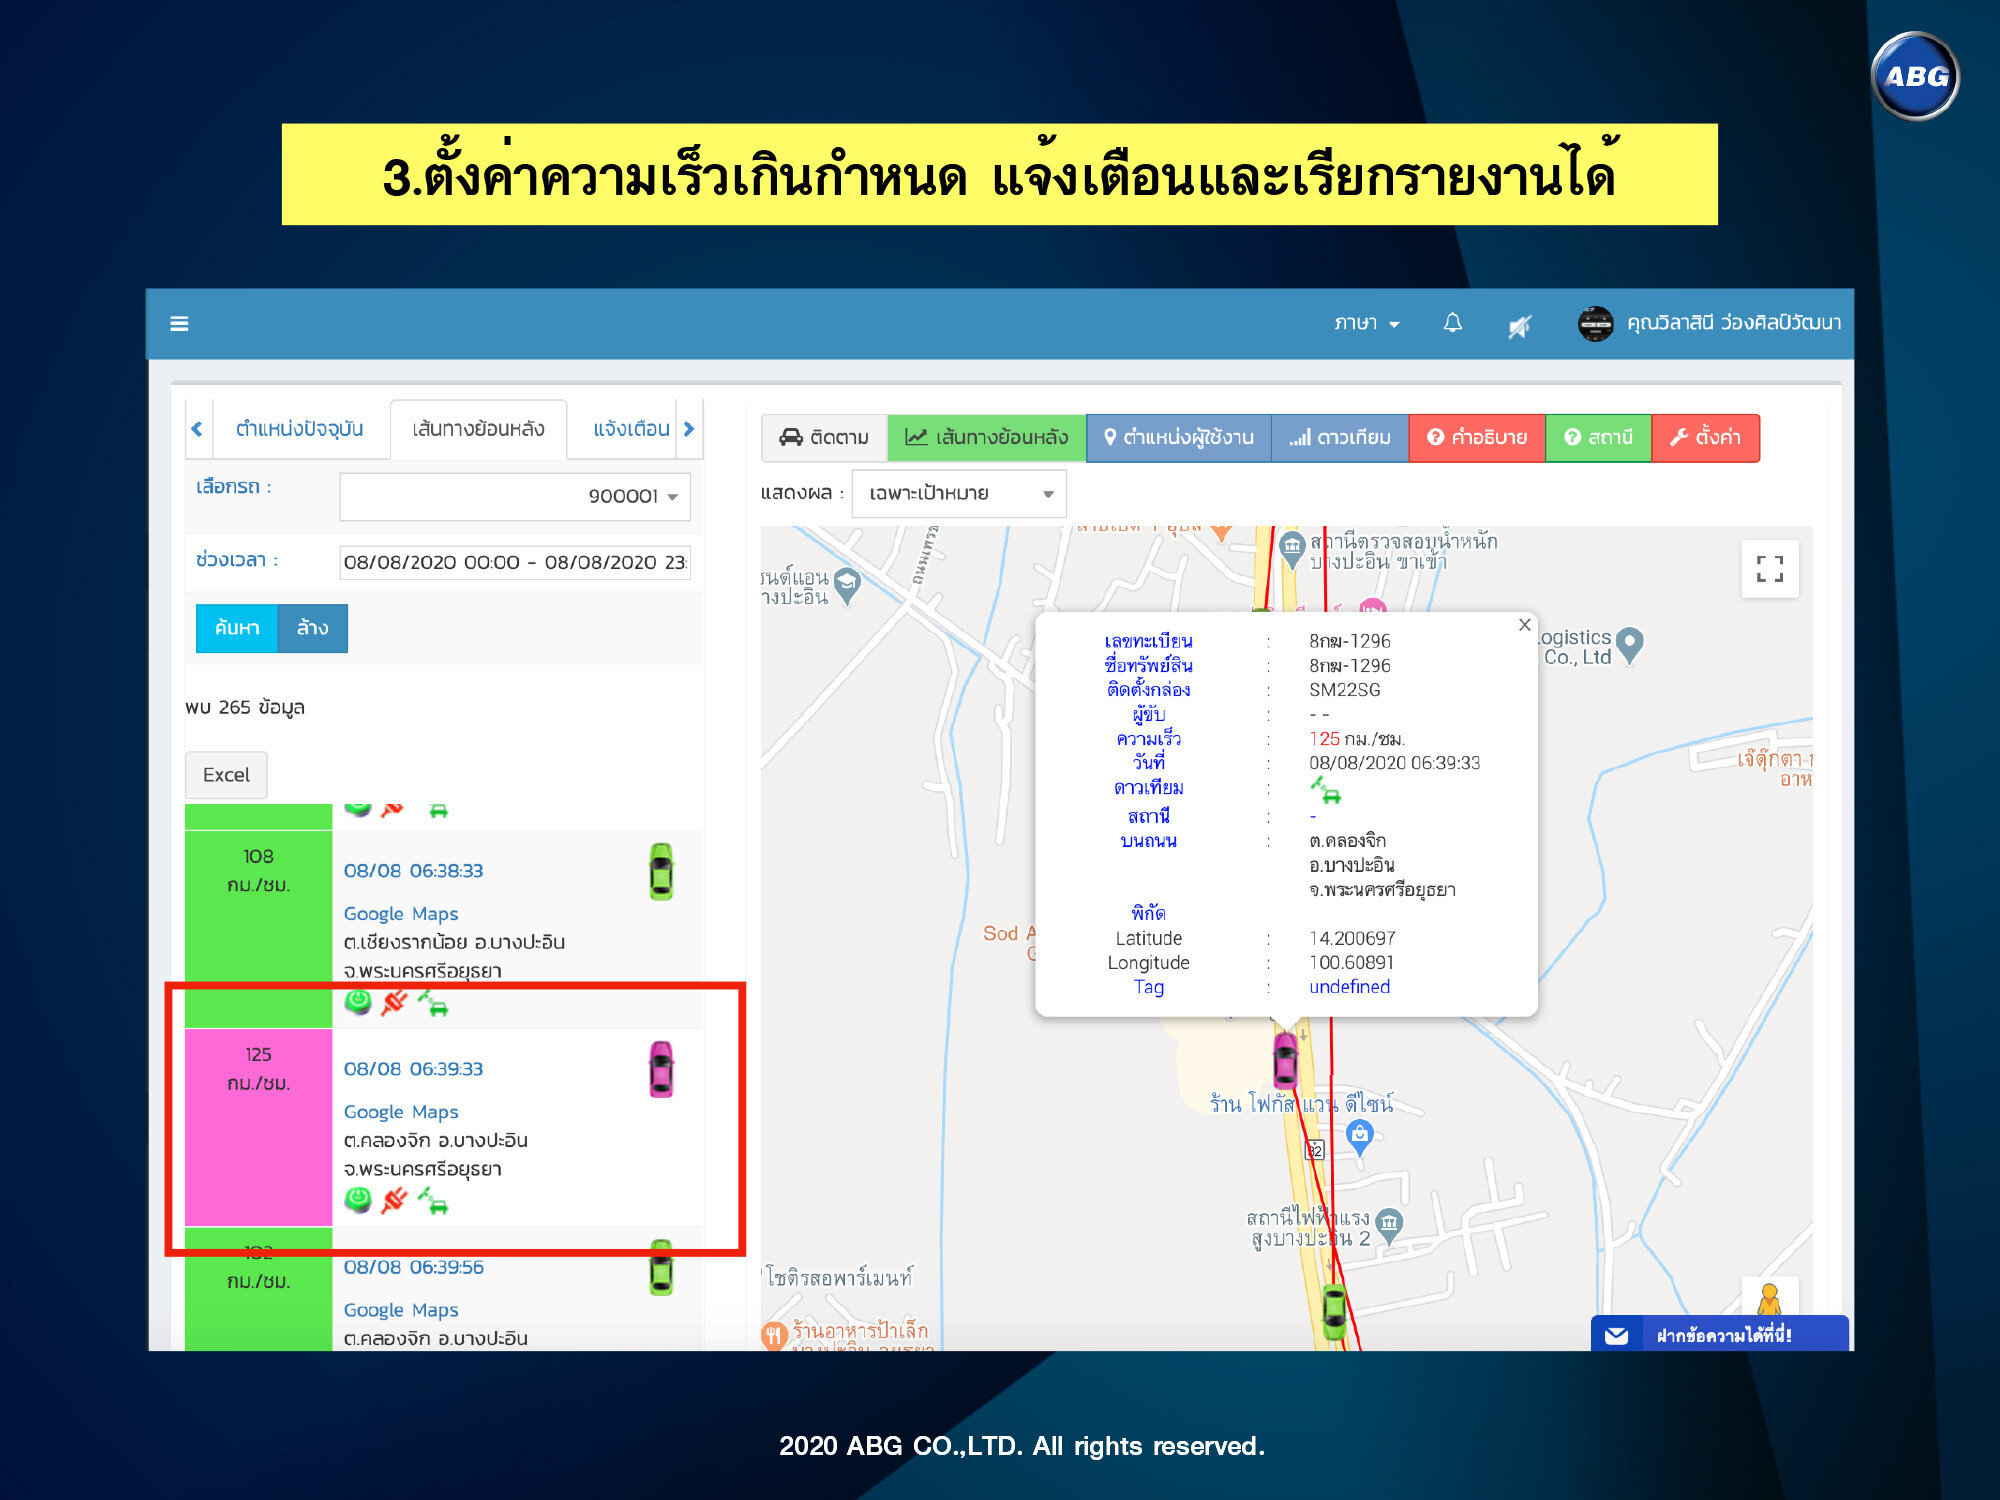2000x1500 pixels.
Task: Open the คำอธิบาย legend button
Action: (1477, 437)
